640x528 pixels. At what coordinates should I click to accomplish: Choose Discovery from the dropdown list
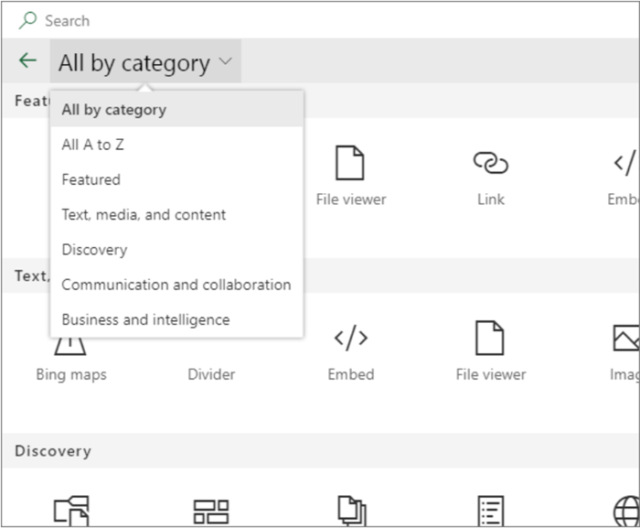click(94, 250)
